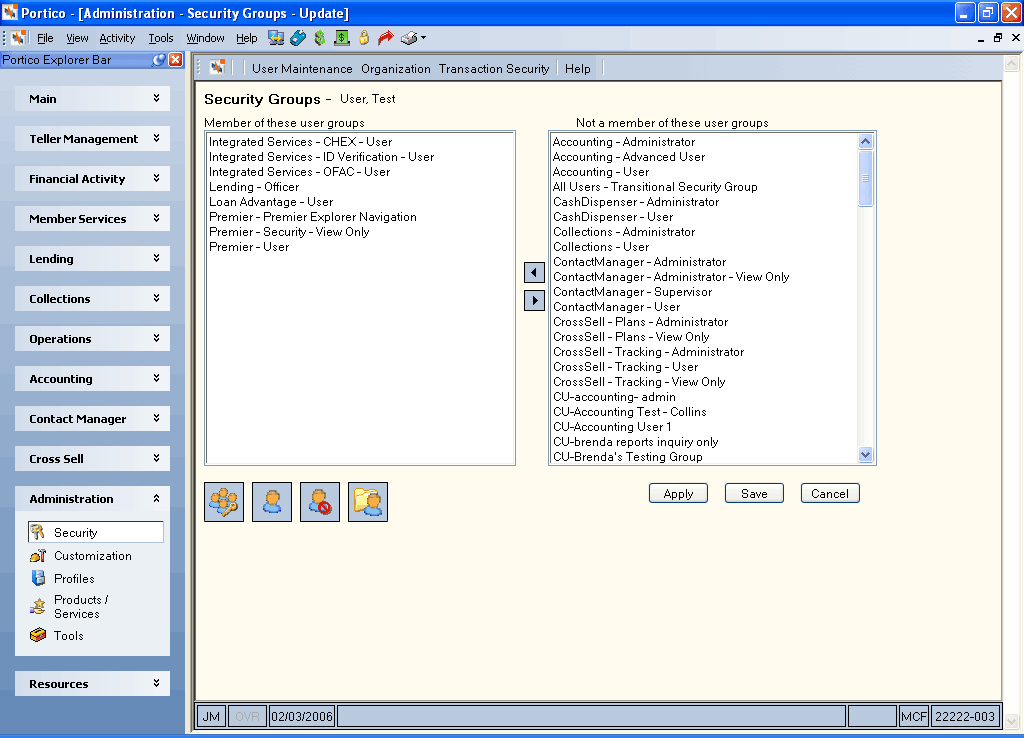Image resolution: width=1024 pixels, height=738 pixels.
Task: Click the gold padlock toolbar icon
Action: tap(364, 38)
